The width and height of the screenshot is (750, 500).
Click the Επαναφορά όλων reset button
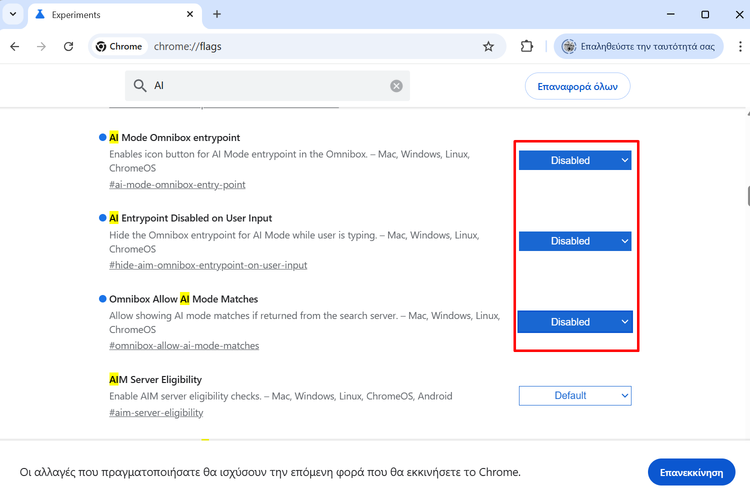pos(577,86)
